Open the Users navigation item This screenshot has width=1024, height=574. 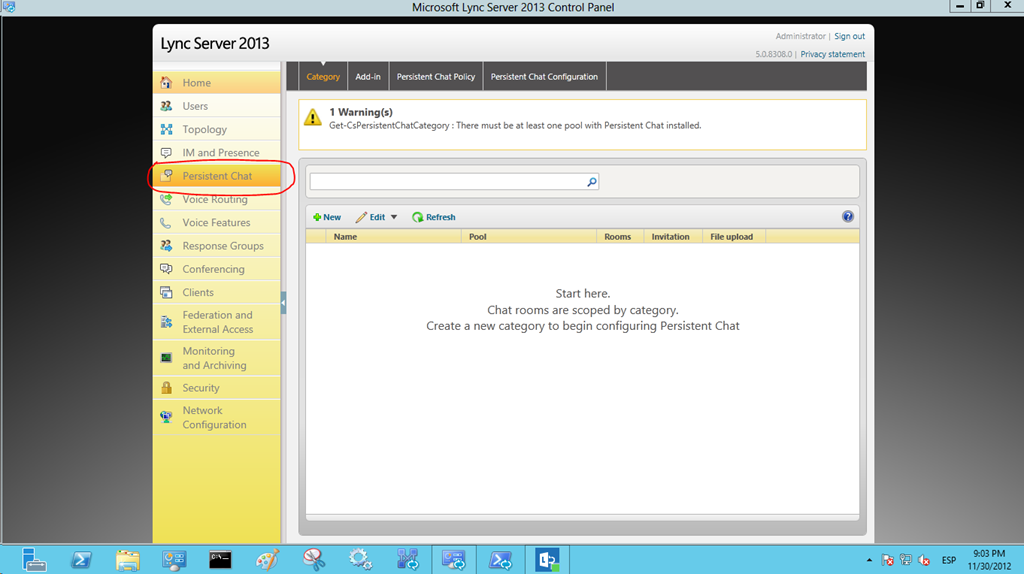click(195, 106)
